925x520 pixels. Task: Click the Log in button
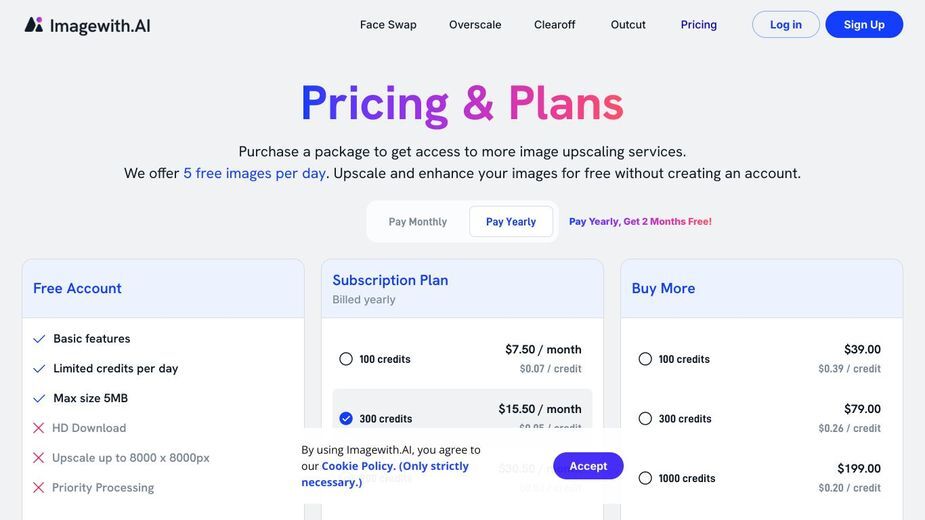point(786,24)
